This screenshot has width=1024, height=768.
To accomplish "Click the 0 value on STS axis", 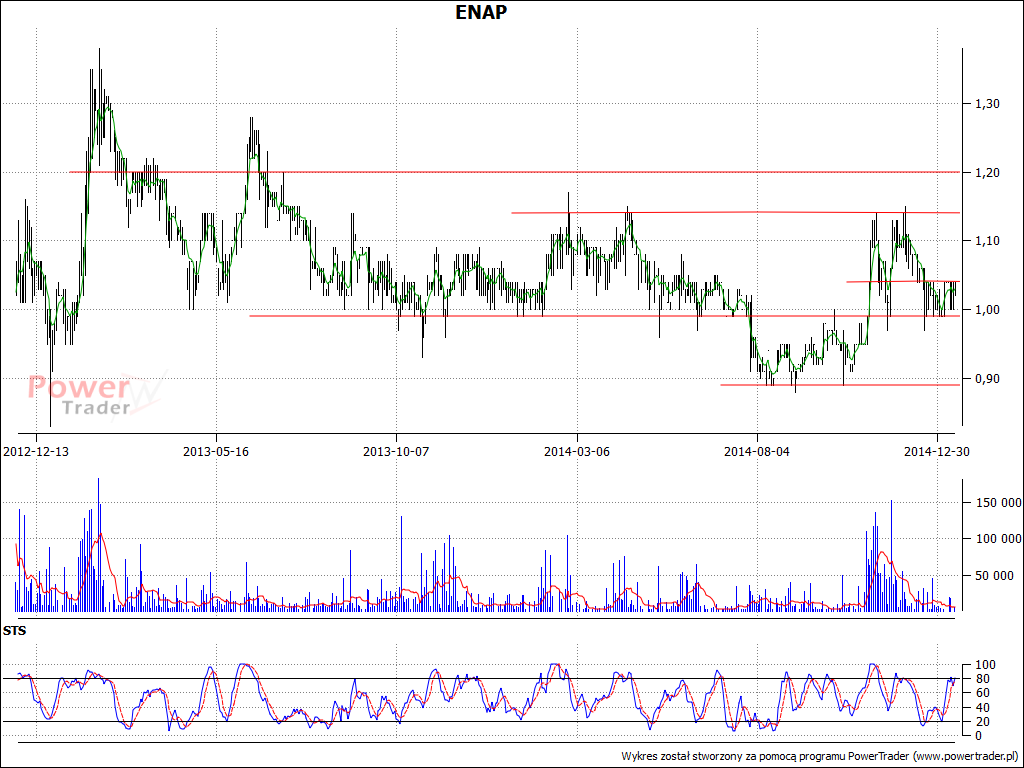I will [978, 735].
